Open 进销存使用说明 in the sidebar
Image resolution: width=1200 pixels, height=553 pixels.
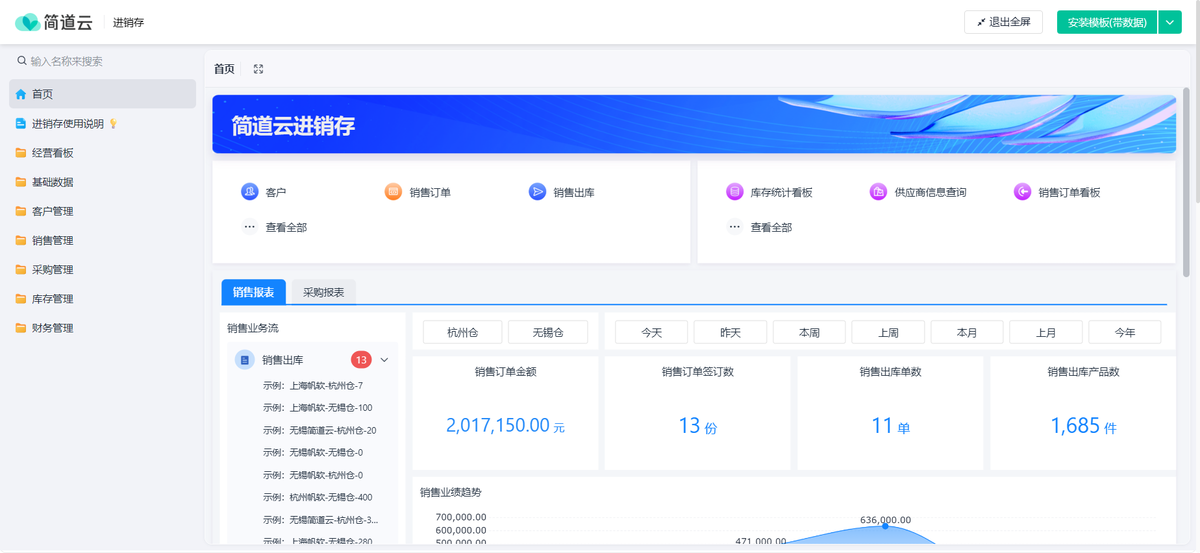pos(103,124)
